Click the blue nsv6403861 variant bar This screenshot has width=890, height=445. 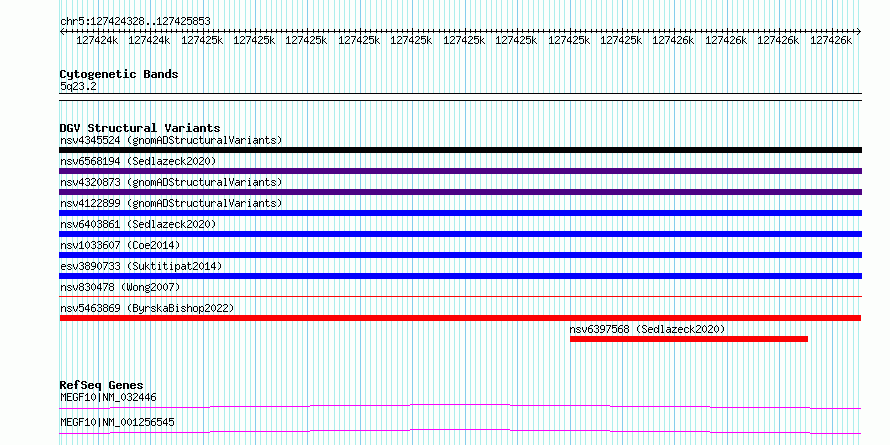pos(460,234)
